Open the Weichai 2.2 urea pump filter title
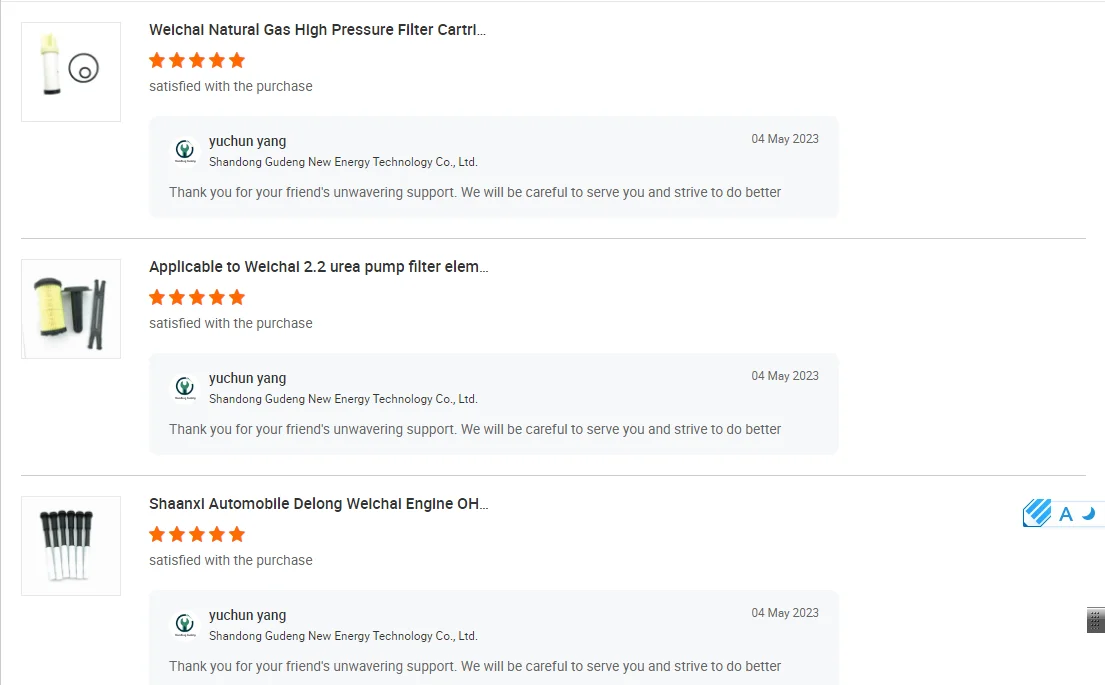The width and height of the screenshot is (1105, 685). click(x=318, y=267)
